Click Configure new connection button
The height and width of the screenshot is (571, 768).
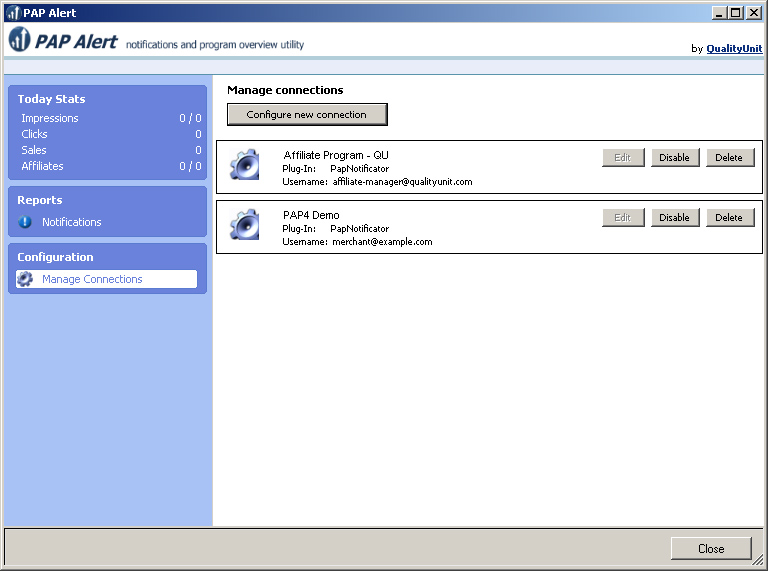pos(307,115)
